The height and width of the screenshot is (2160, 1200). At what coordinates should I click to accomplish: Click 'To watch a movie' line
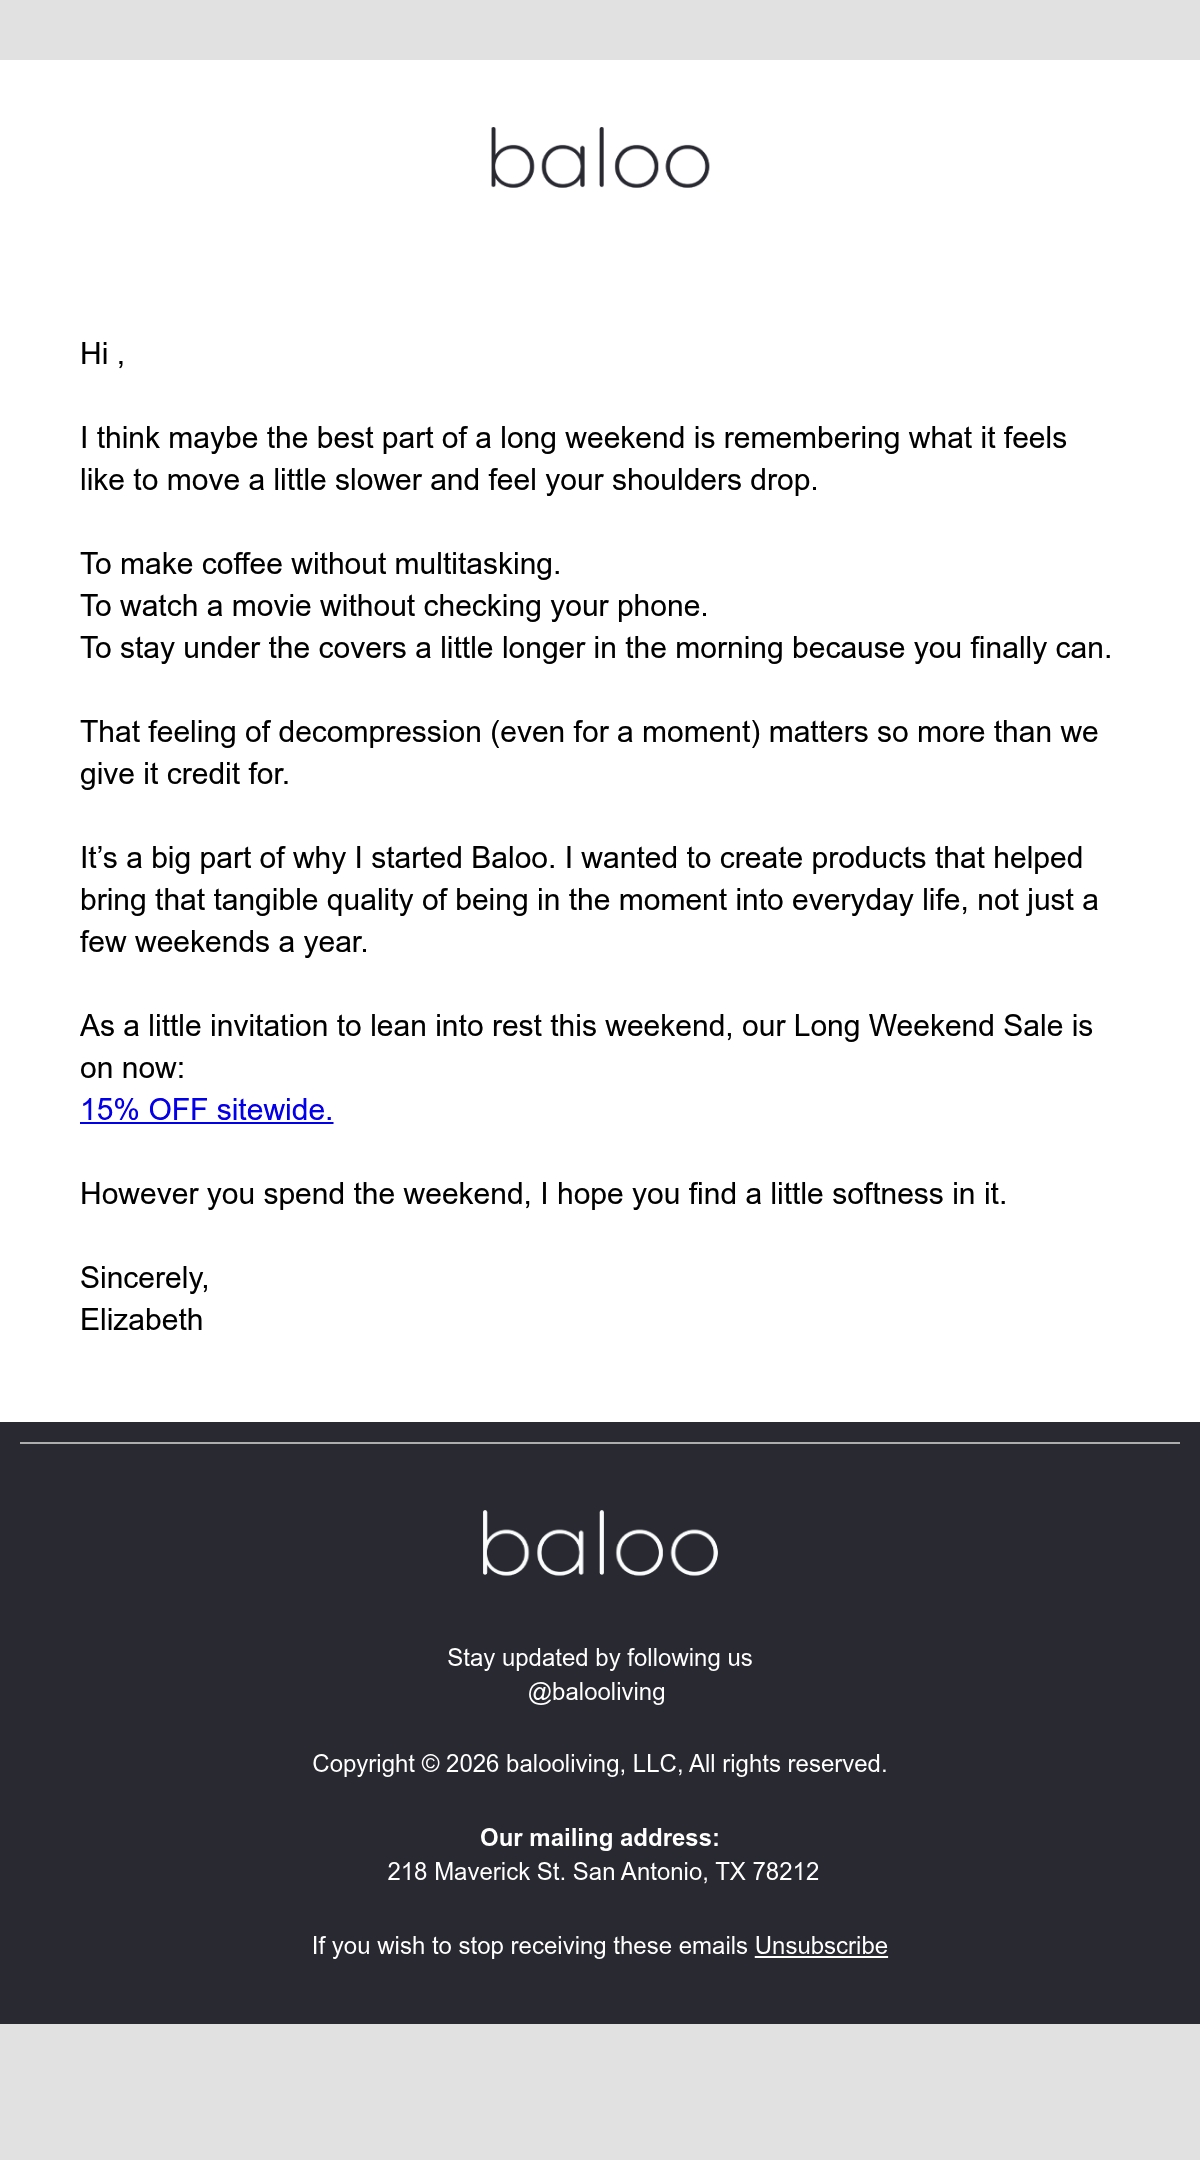tap(394, 606)
